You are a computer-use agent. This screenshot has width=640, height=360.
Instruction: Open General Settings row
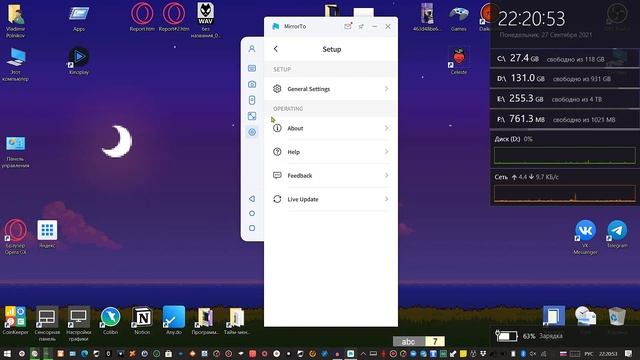pos(331,89)
